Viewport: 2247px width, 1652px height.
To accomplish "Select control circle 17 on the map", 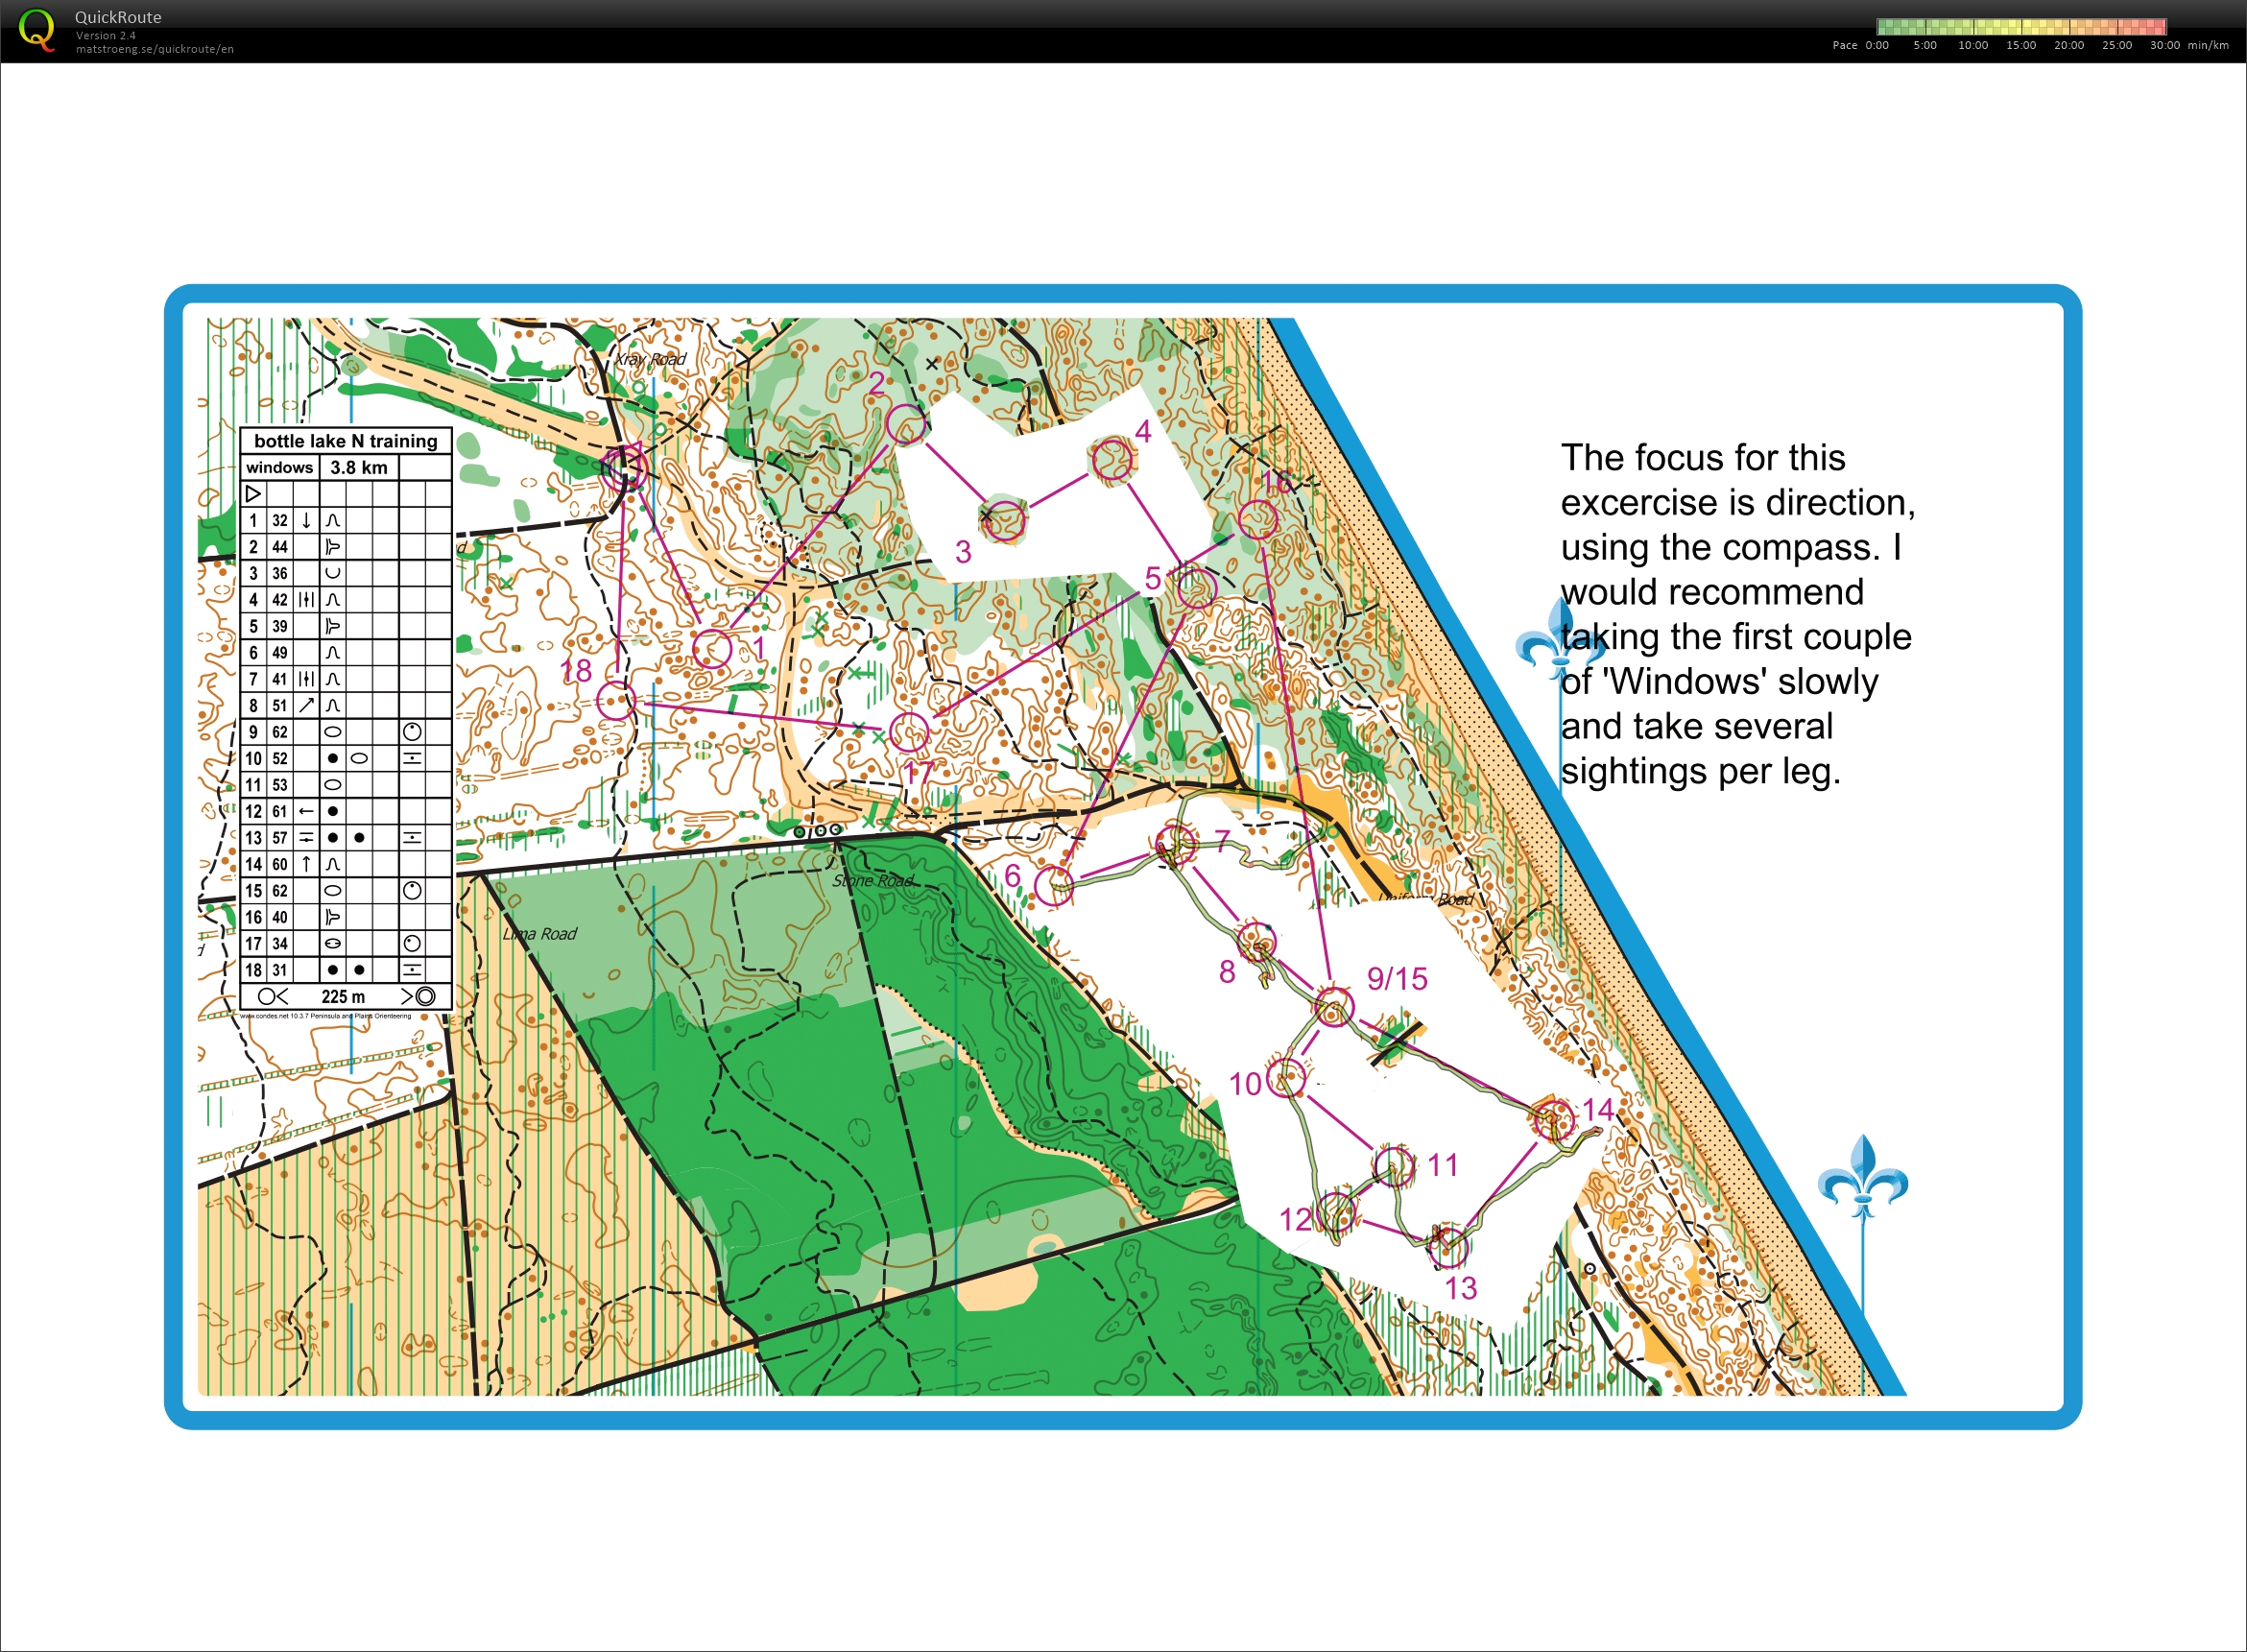I will (x=909, y=733).
